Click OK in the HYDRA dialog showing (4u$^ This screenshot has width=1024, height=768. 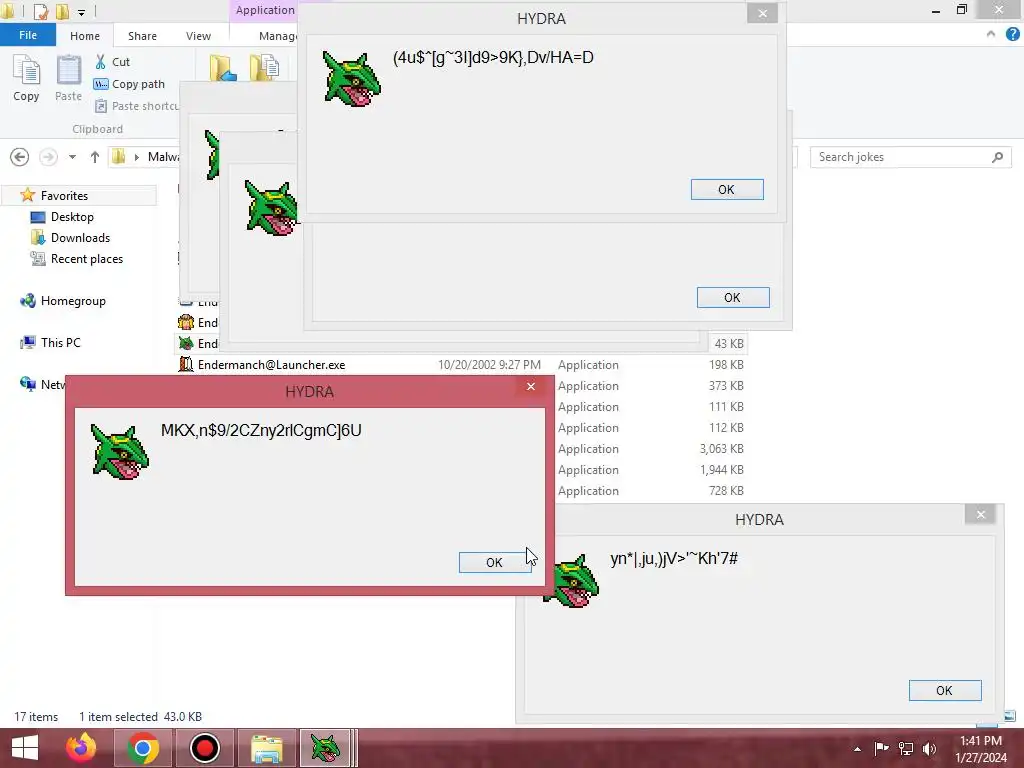[x=727, y=189]
